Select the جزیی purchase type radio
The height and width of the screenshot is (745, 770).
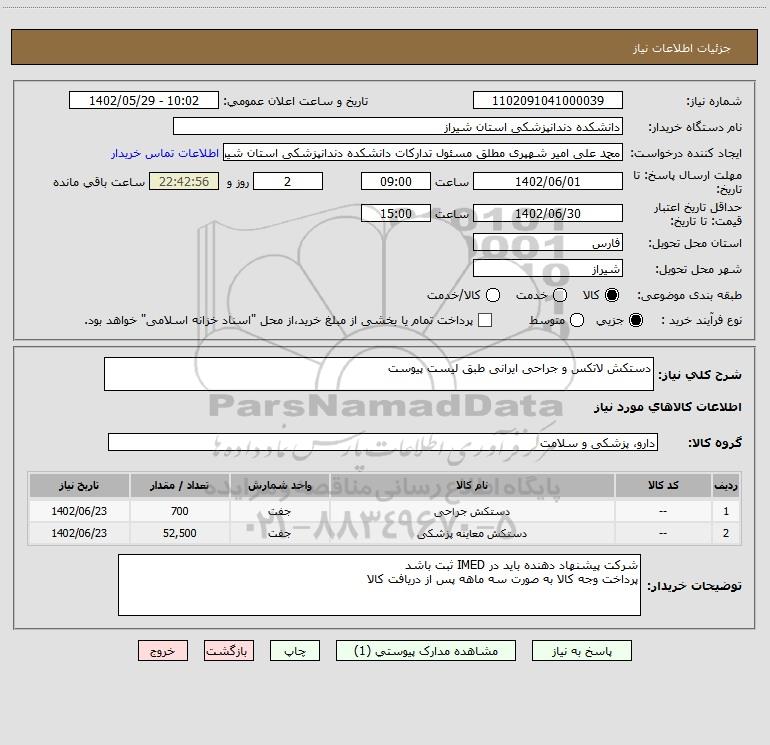pyautogui.click(x=636, y=320)
